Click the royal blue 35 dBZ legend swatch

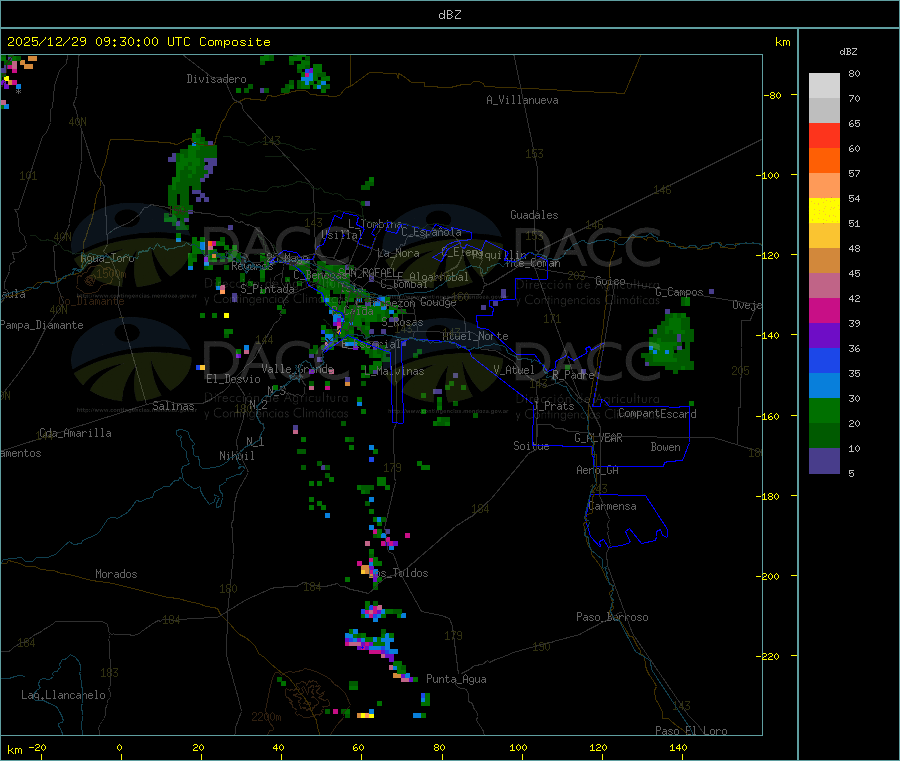[x=824, y=360]
